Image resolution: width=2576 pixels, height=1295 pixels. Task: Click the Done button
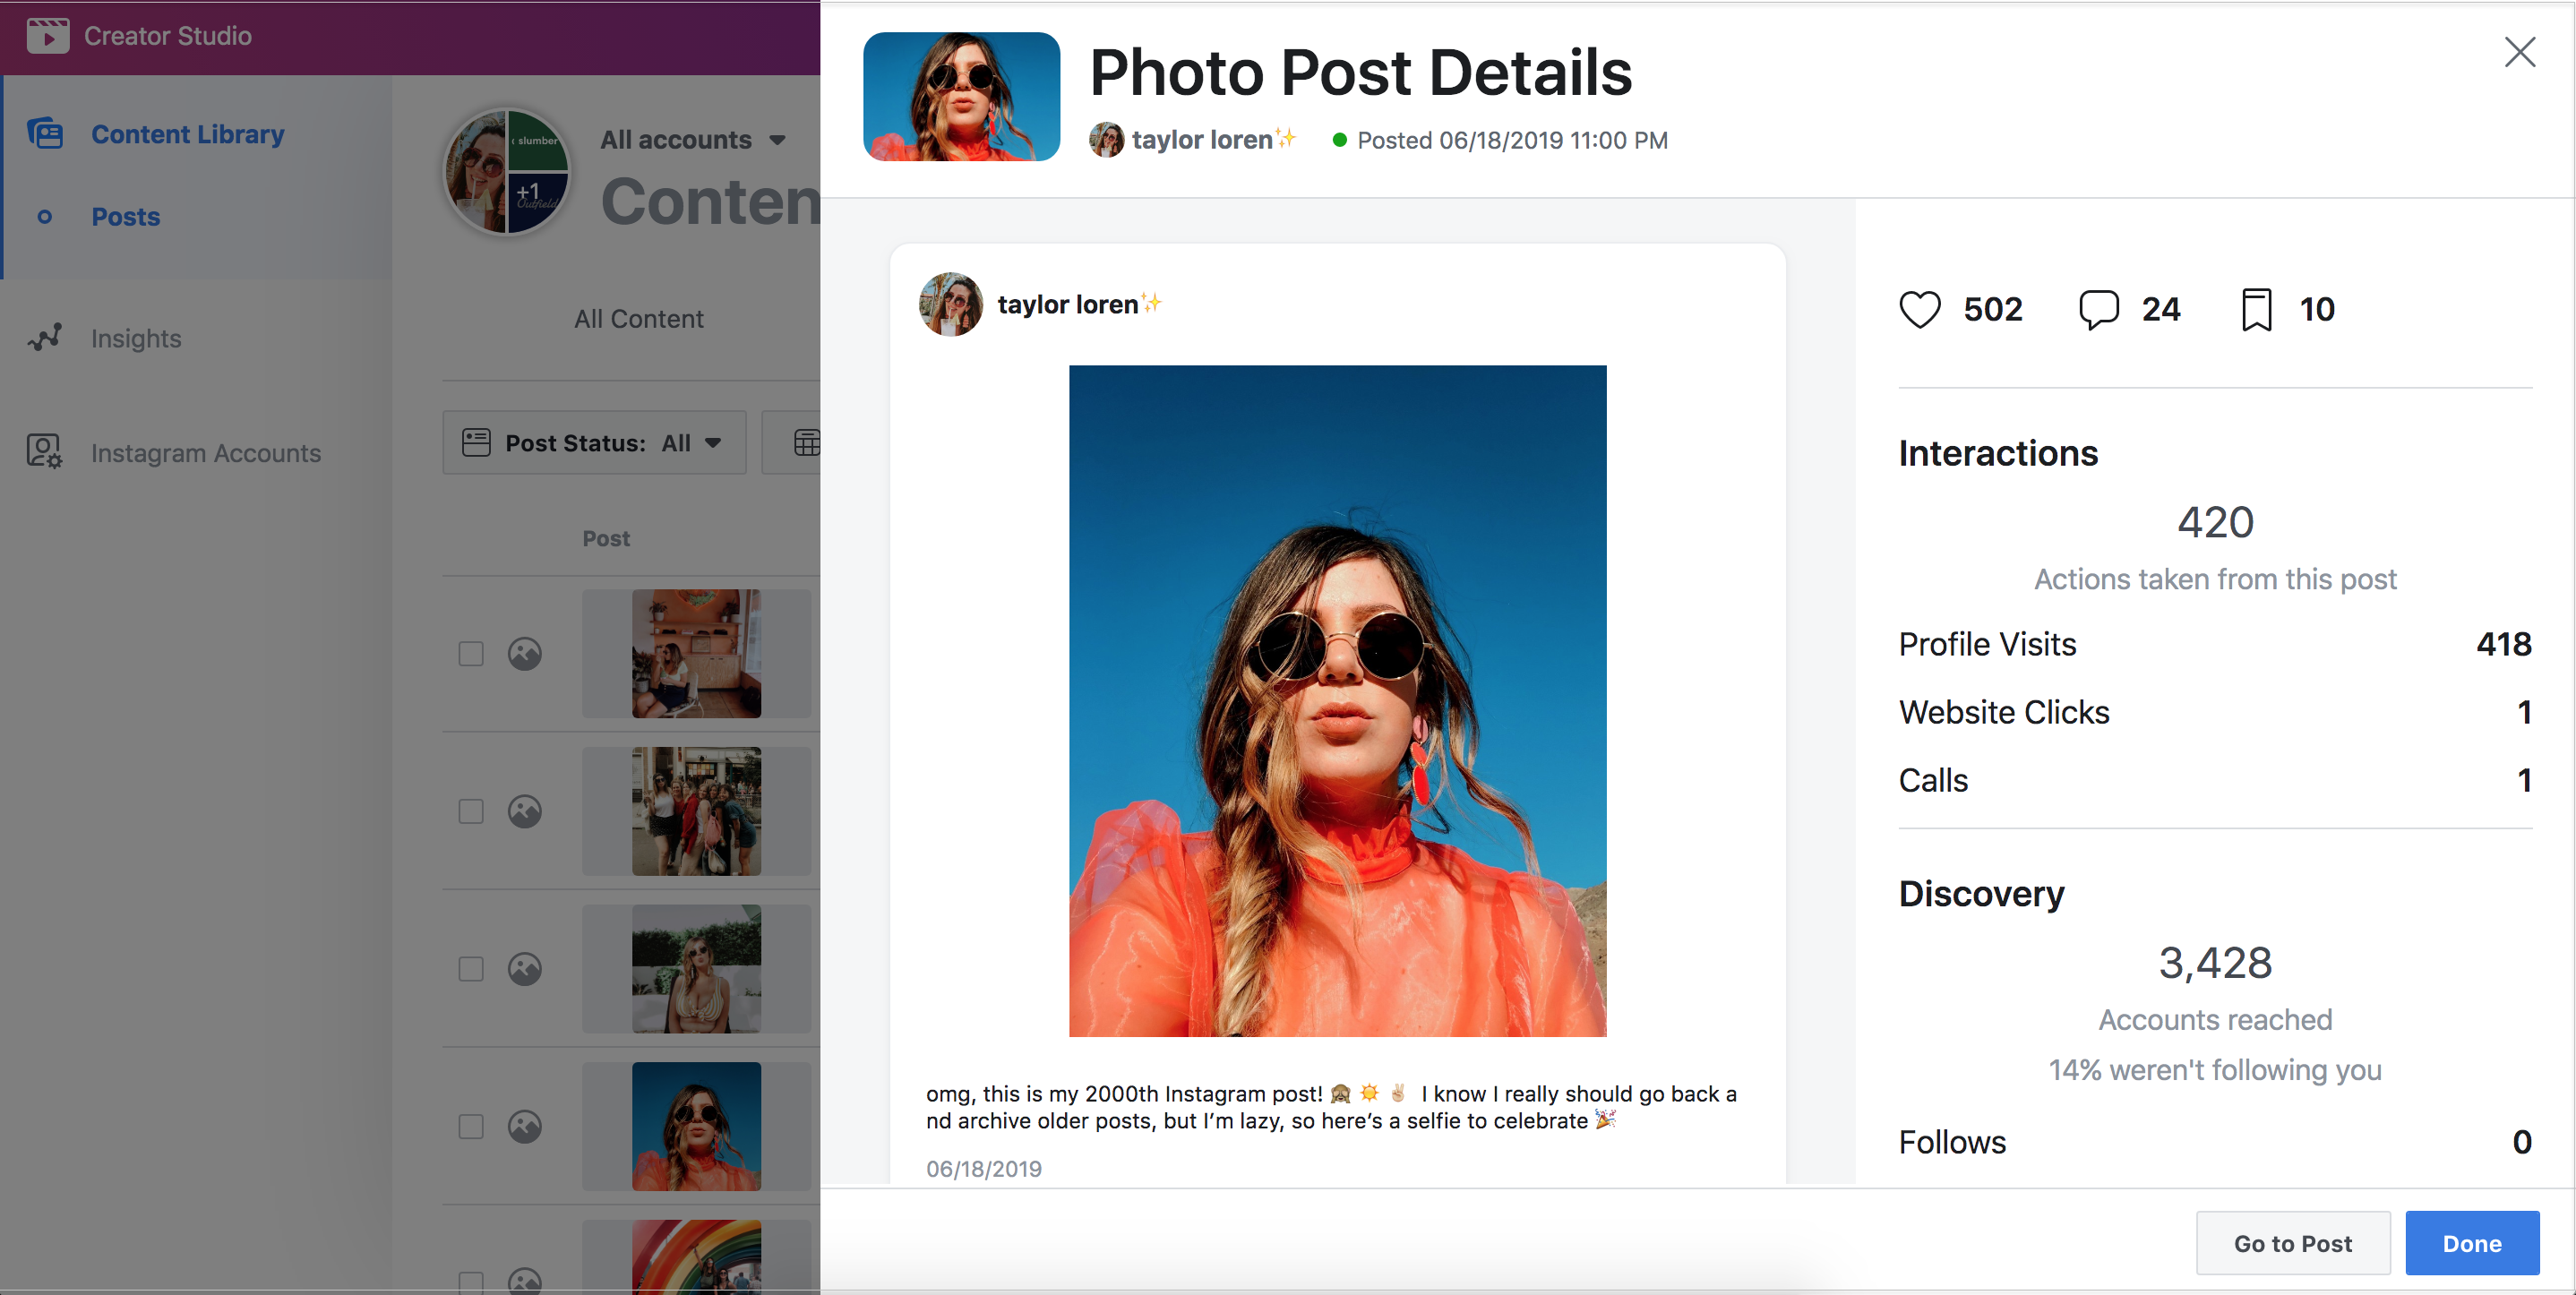[2472, 1243]
